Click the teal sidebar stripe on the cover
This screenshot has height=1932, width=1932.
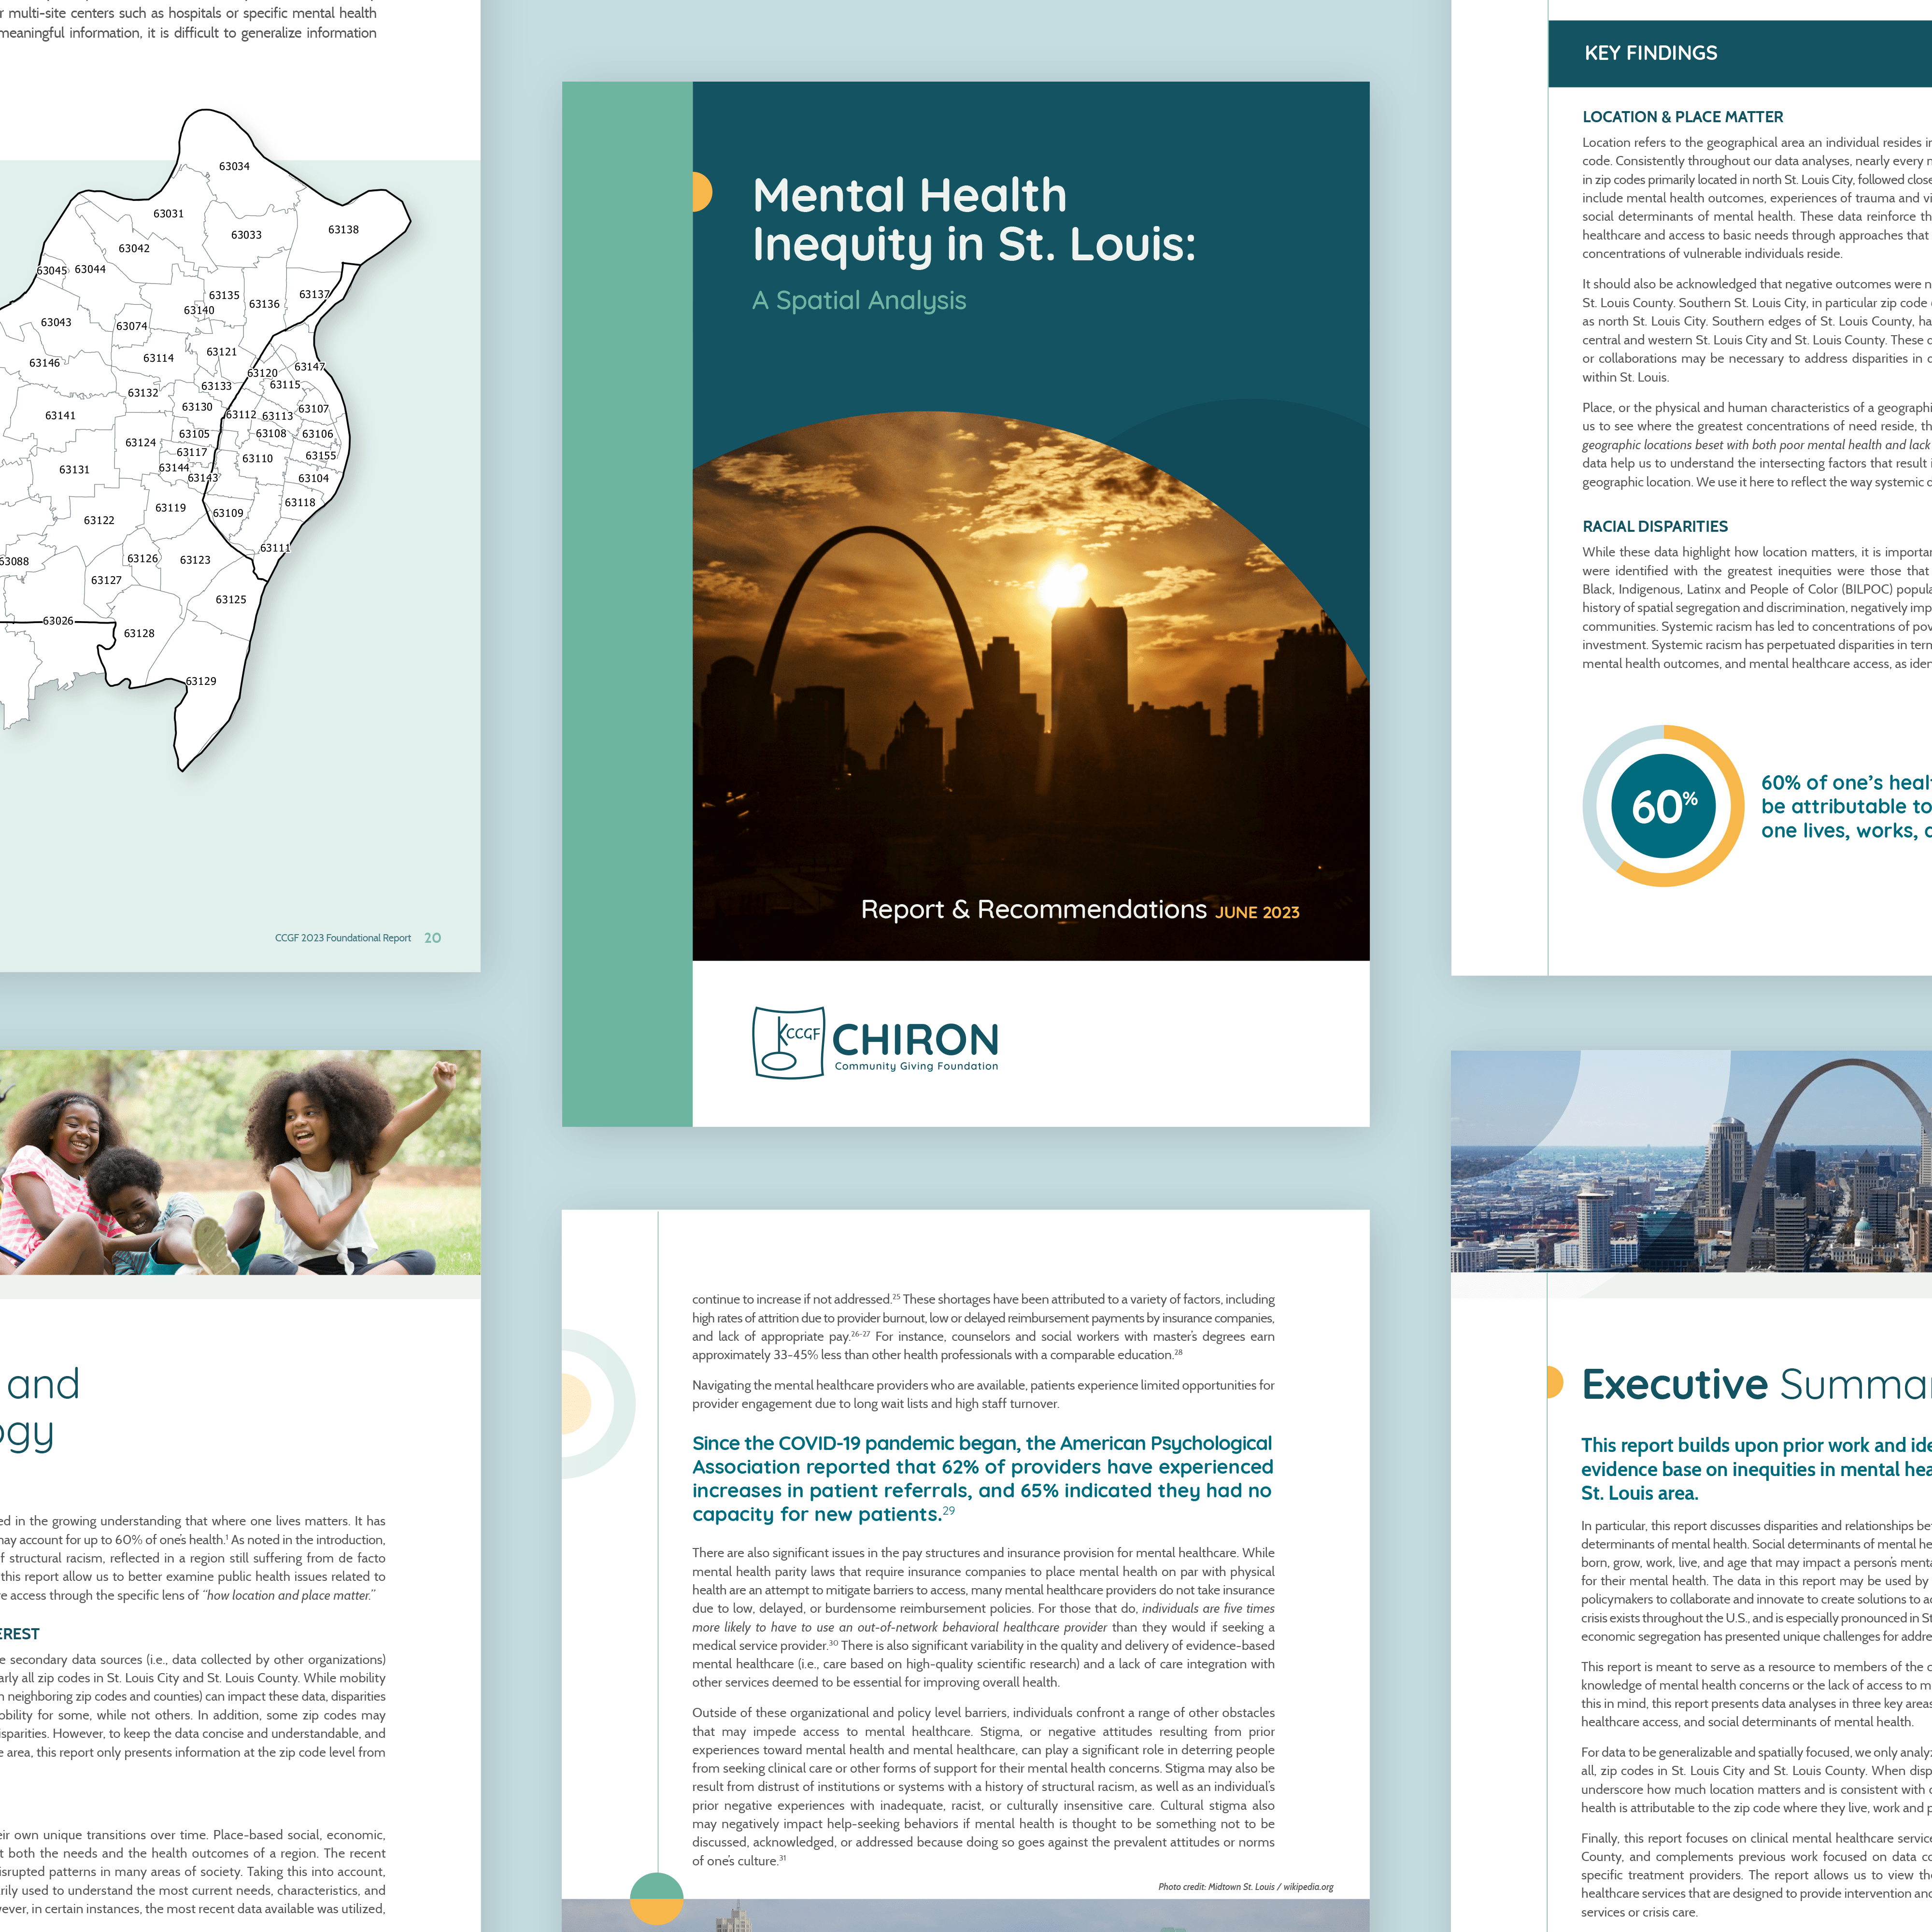(x=627, y=604)
